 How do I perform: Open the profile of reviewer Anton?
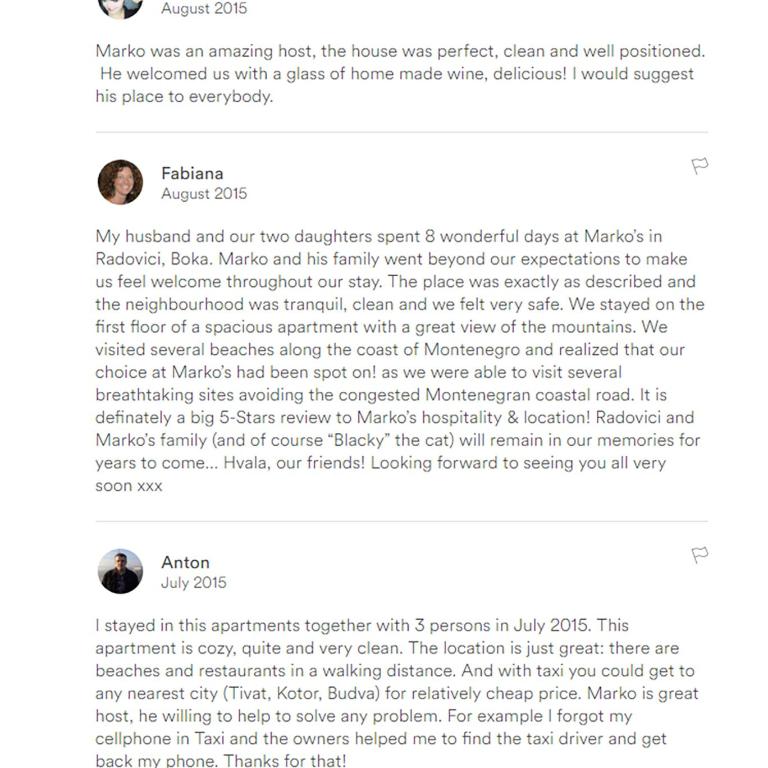click(185, 562)
